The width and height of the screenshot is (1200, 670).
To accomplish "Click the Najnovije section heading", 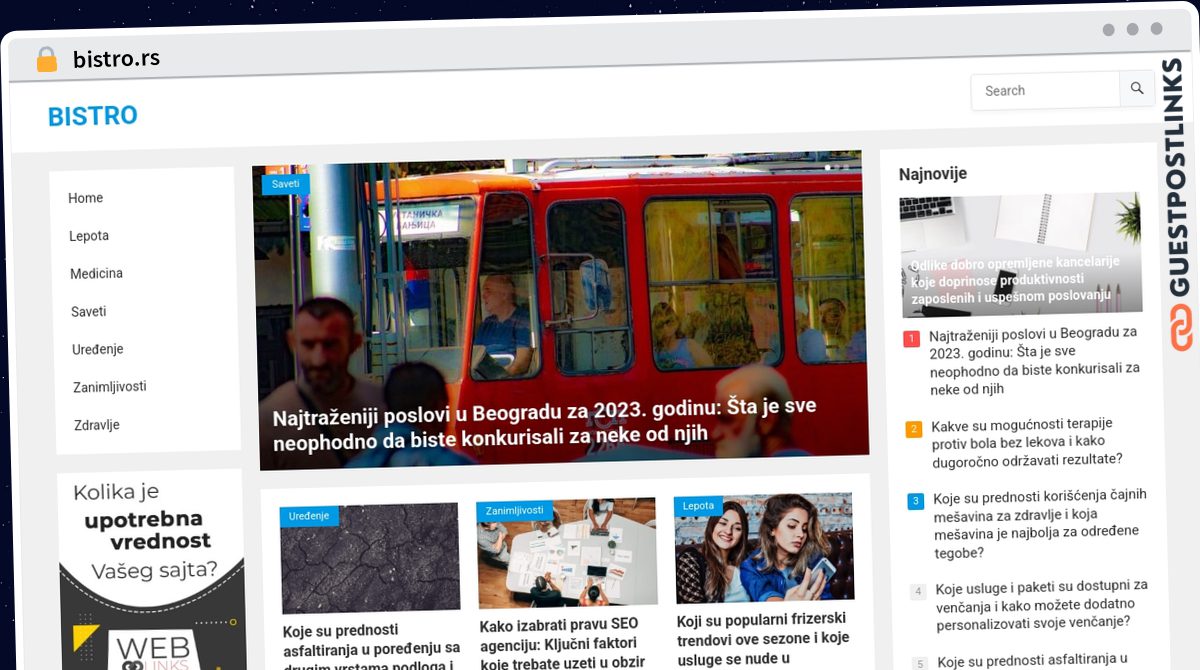I will click(x=933, y=174).
